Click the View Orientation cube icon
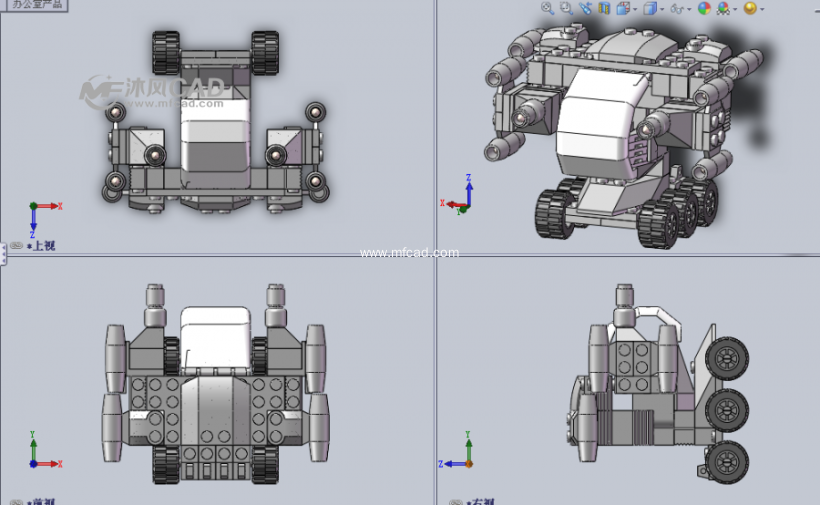This screenshot has height=505, width=820. [x=623, y=8]
